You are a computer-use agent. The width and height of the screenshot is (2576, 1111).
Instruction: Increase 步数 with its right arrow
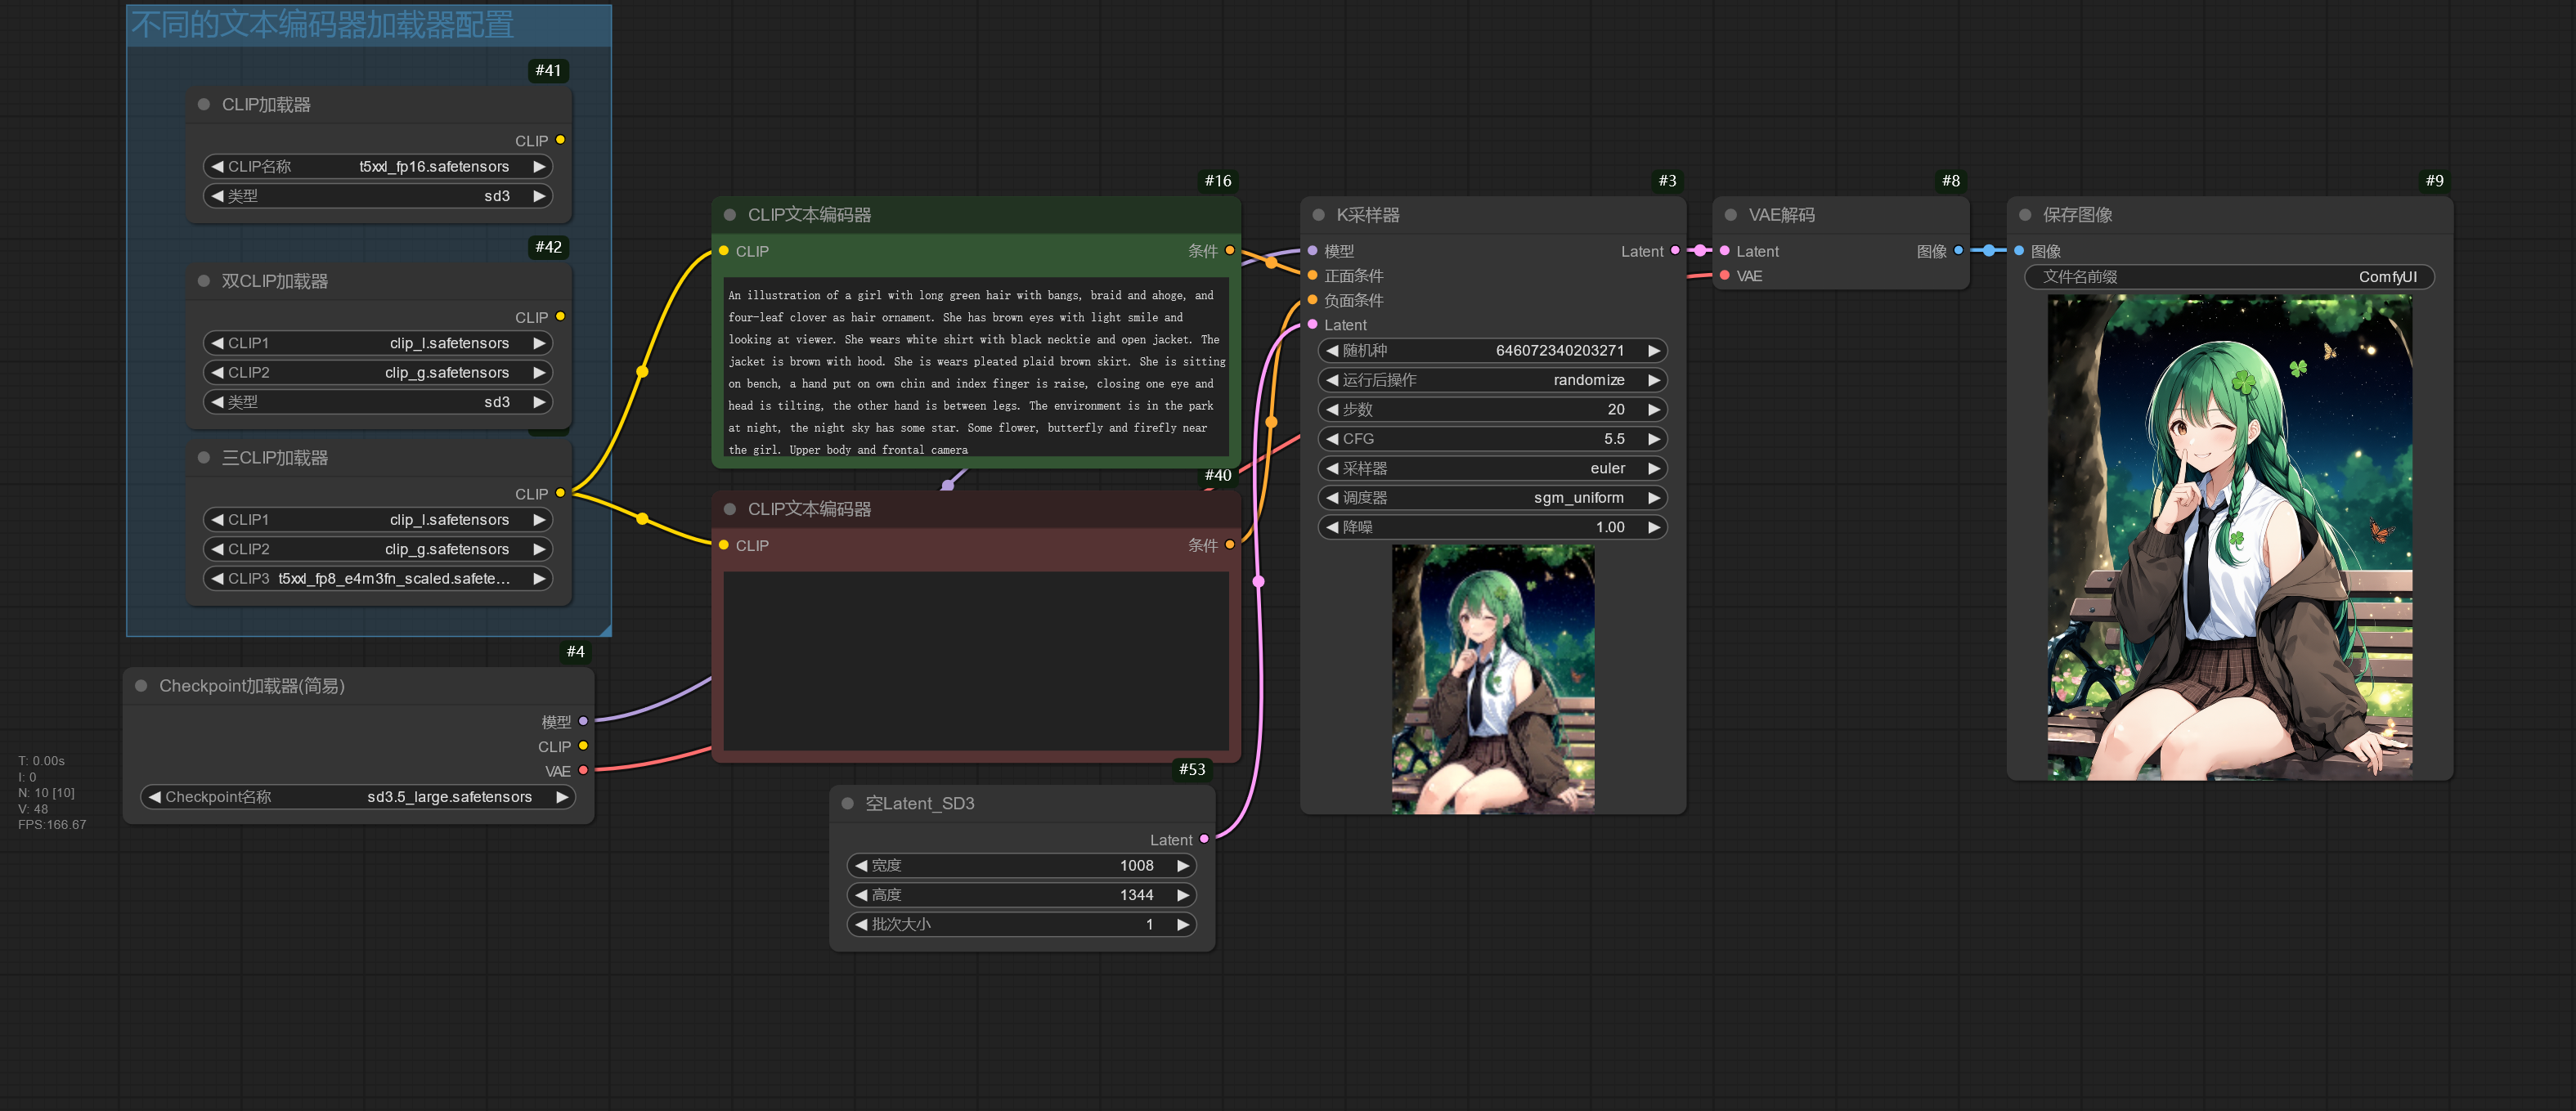coord(1655,409)
